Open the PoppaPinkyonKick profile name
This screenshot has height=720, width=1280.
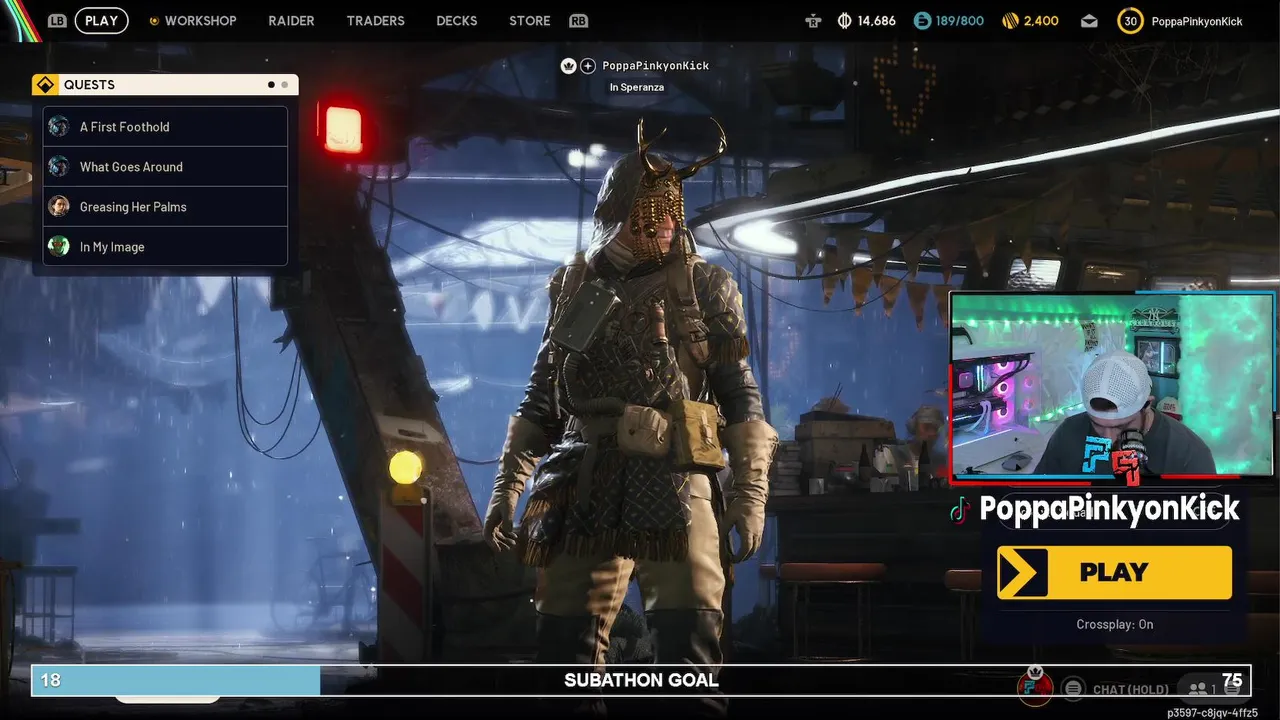1197,21
